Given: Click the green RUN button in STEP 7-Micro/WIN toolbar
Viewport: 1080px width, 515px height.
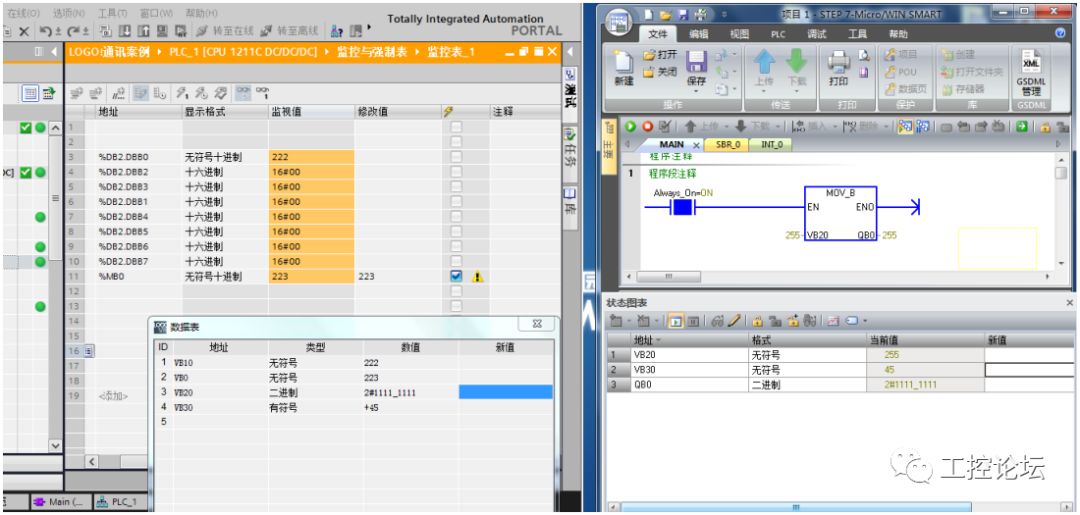Looking at the screenshot, I should pyautogui.click(x=630, y=127).
